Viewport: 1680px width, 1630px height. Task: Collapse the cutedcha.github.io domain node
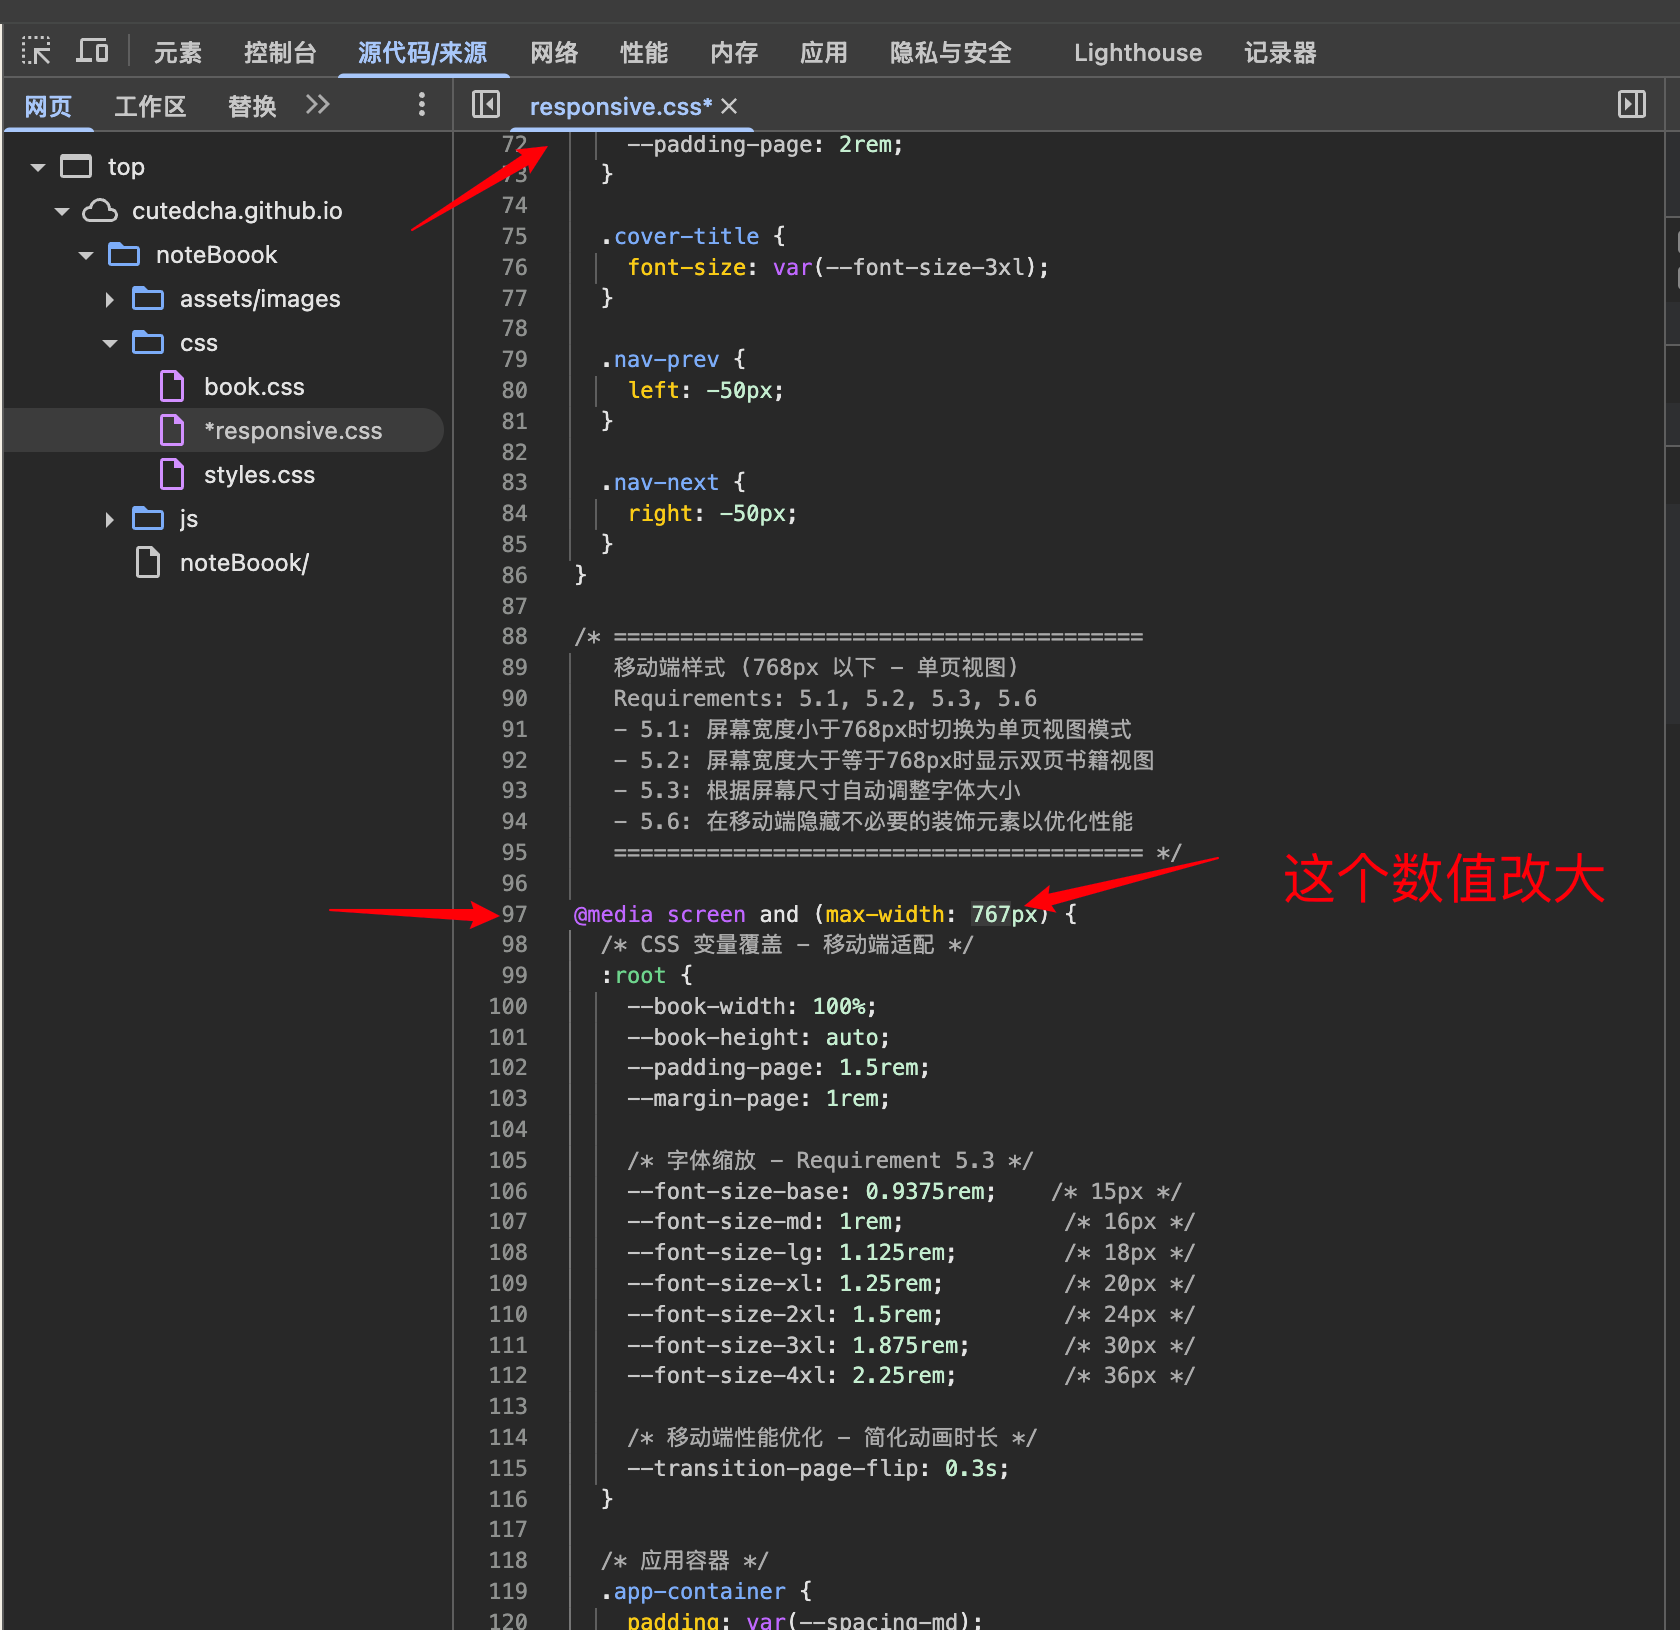(62, 211)
